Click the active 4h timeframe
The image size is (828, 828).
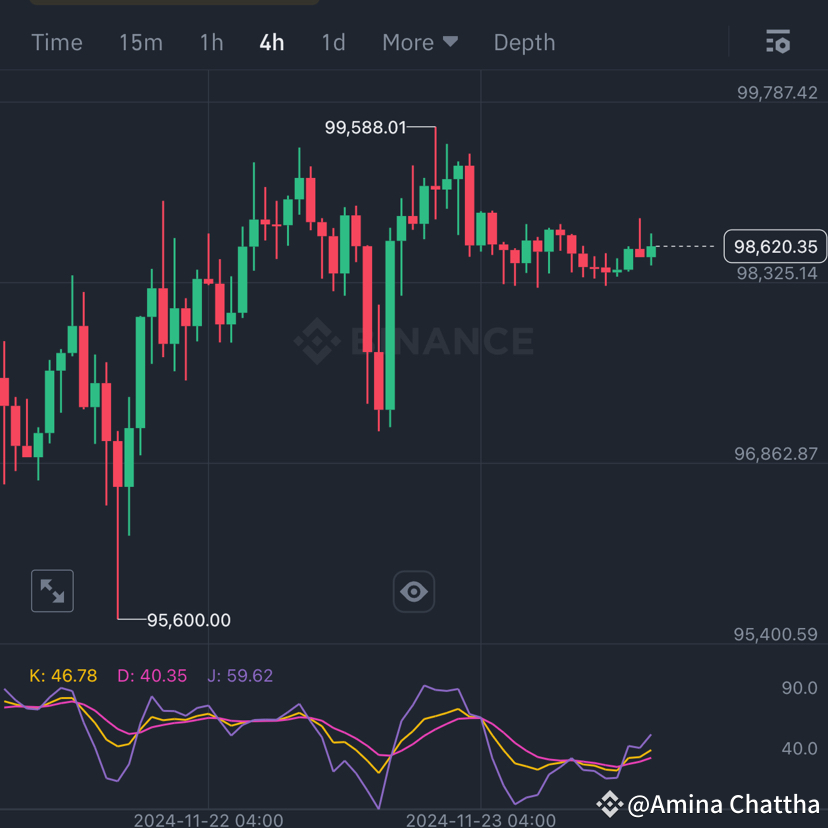(271, 42)
